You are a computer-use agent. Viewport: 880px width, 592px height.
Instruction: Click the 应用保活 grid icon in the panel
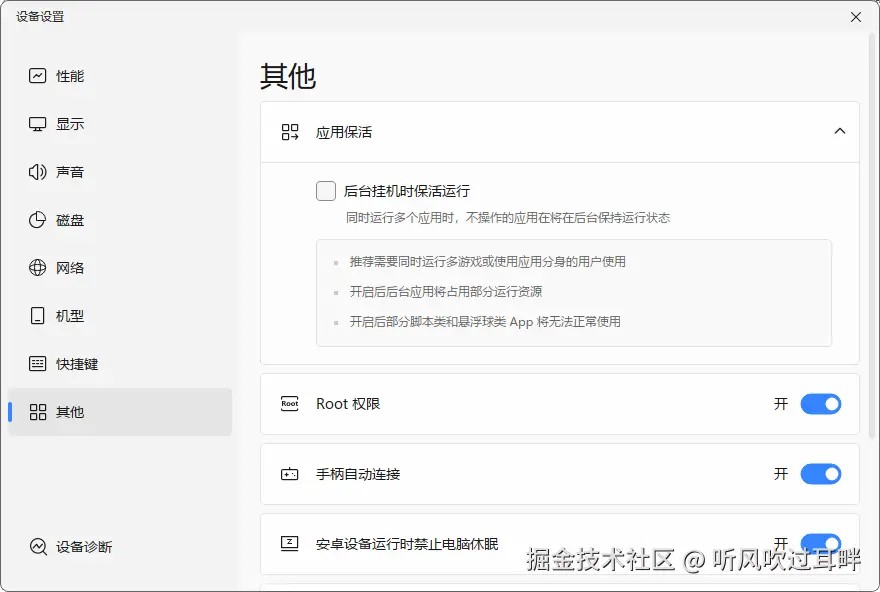click(289, 131)
